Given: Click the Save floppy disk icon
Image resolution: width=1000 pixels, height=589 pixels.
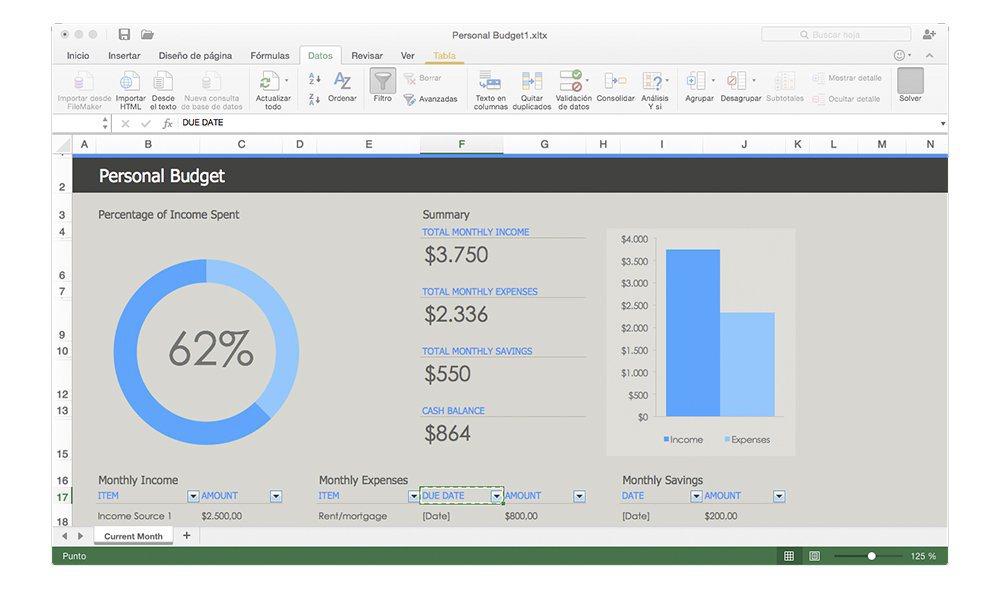Looking at the screenshot, I should (124, 34).
